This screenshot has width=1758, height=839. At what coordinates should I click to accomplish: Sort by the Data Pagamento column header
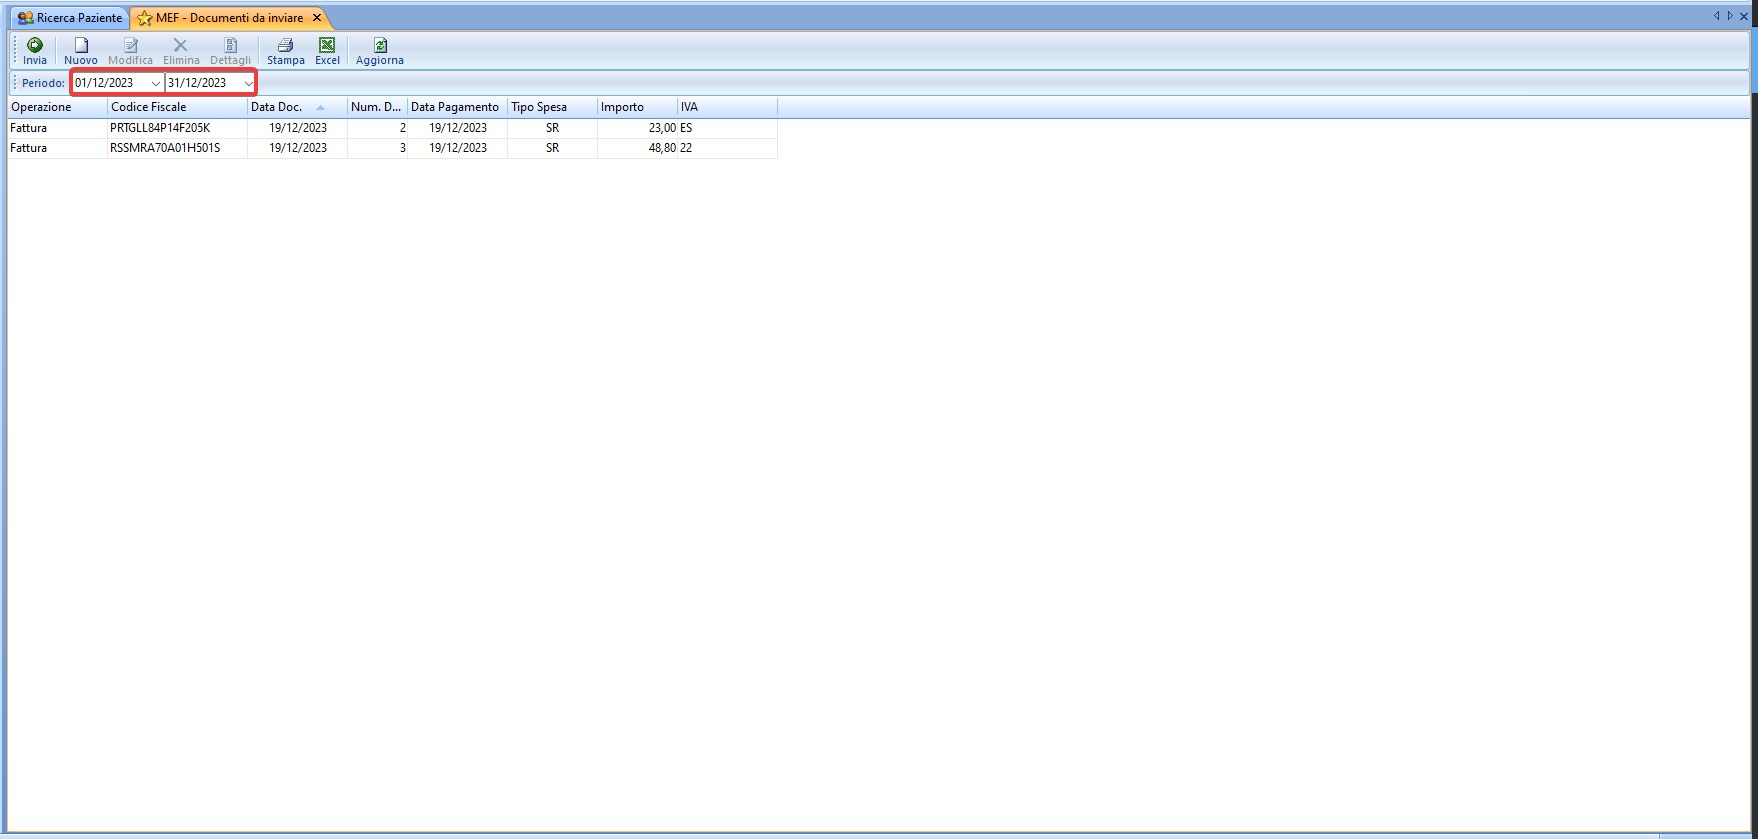click(x=457, y=107)
